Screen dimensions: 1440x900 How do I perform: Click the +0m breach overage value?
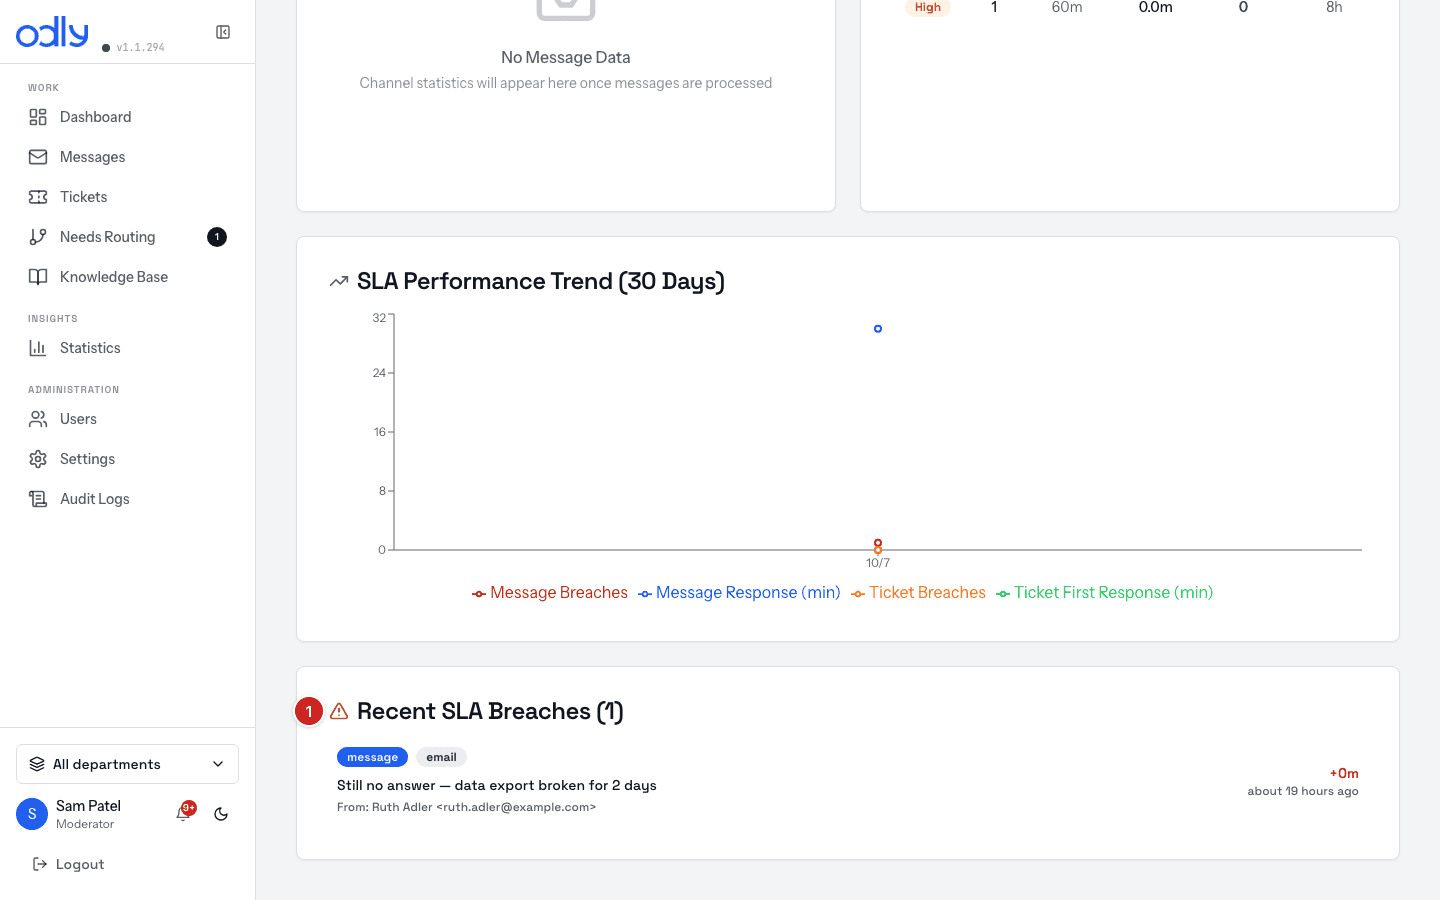1344,773
